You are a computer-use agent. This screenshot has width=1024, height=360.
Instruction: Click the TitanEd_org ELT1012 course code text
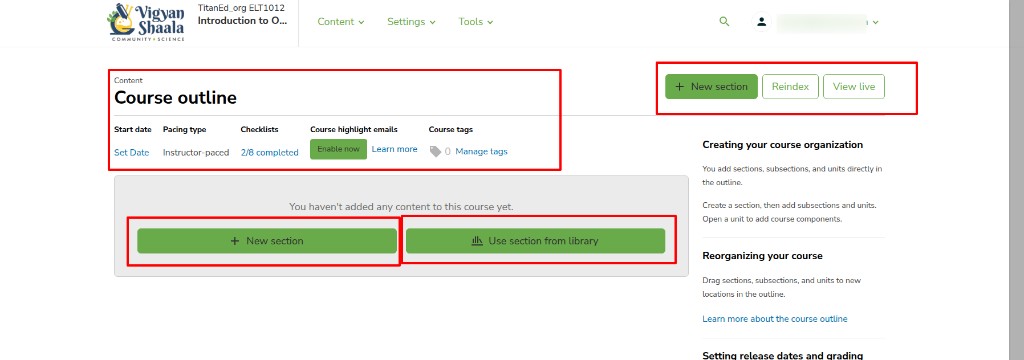click(x=241, y=8)
